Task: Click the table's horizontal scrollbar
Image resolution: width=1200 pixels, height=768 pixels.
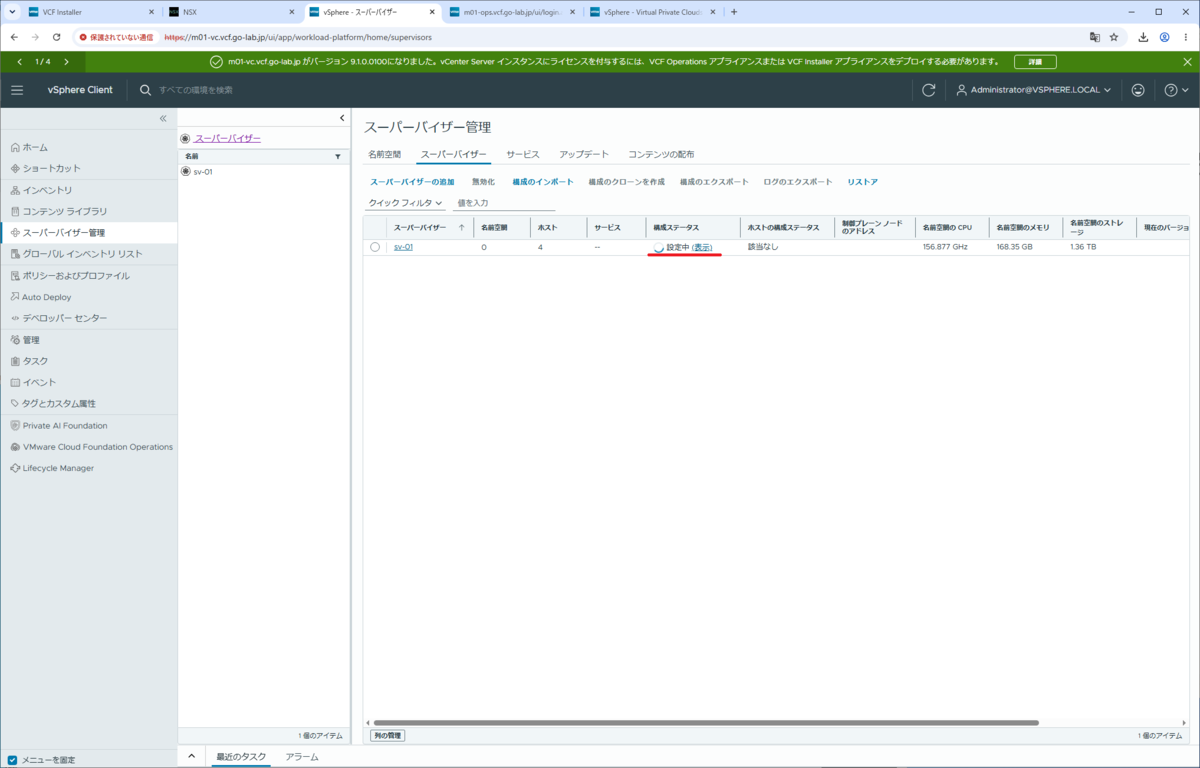Action: click(x=705, y=722)
